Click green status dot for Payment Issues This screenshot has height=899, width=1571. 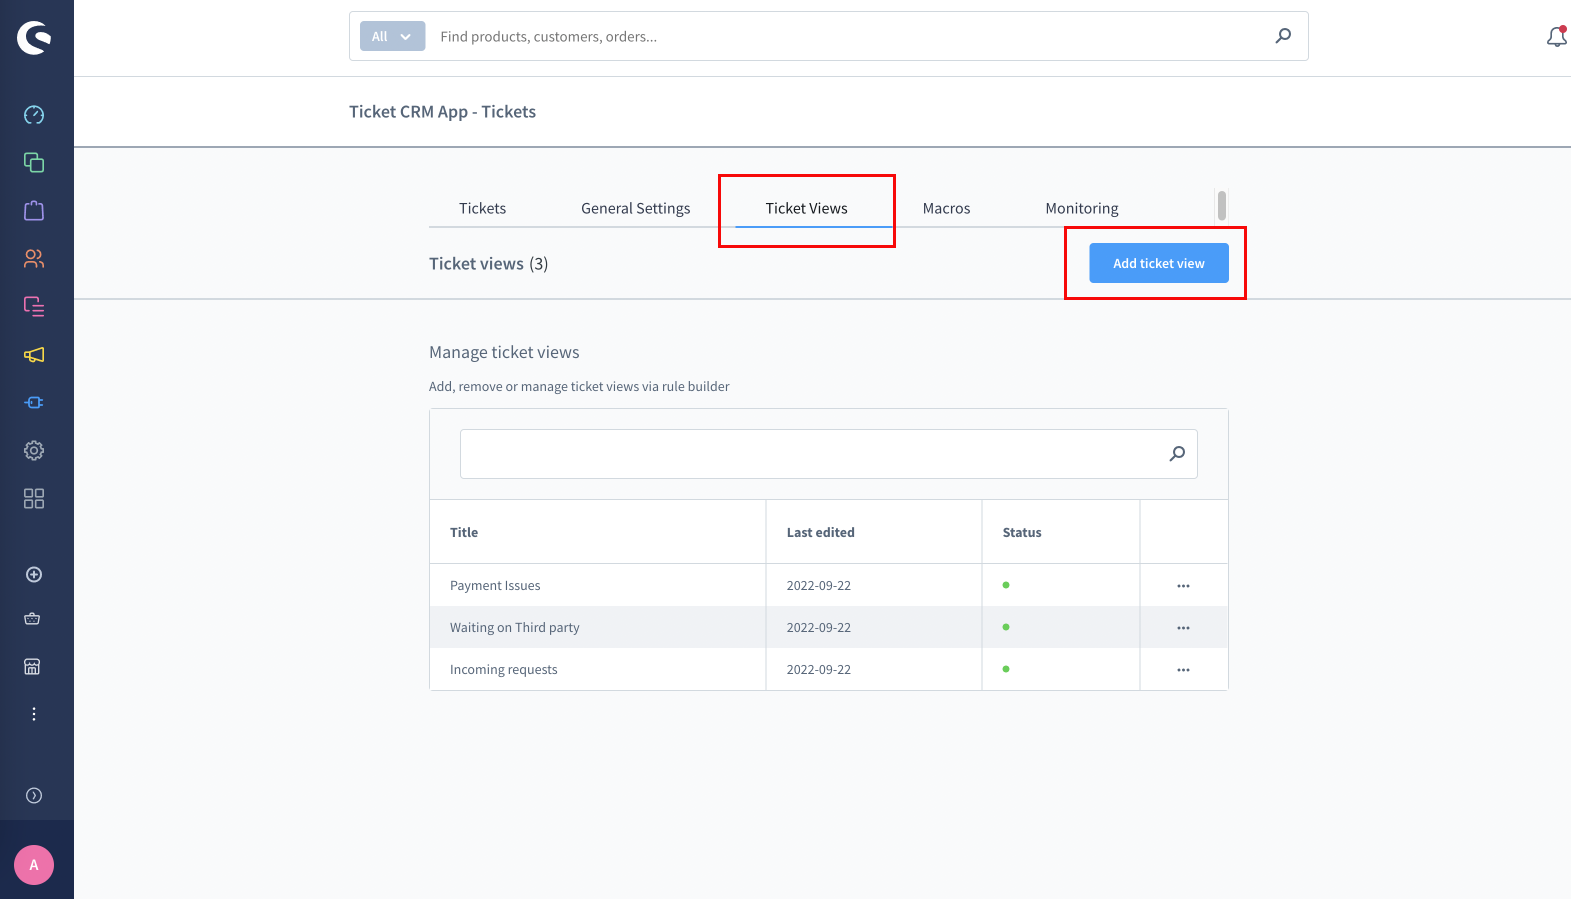1006,585
